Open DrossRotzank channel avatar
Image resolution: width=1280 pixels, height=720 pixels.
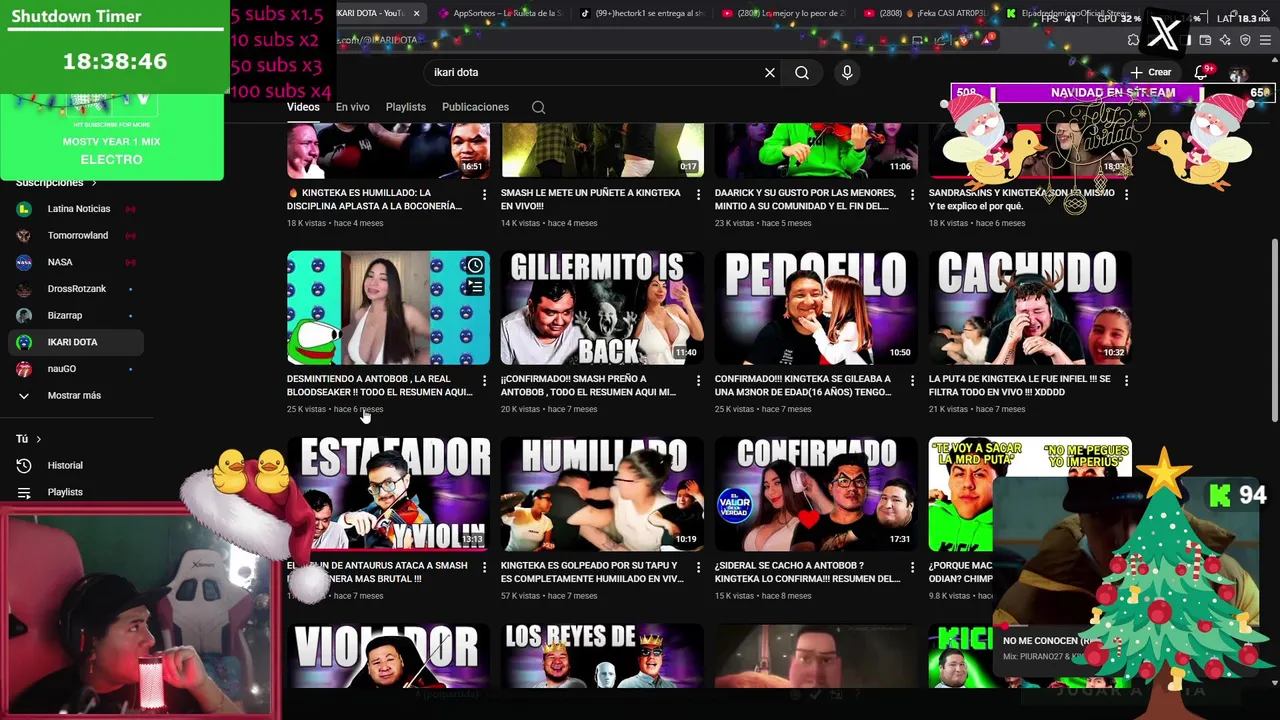click(x=24, y=289)
